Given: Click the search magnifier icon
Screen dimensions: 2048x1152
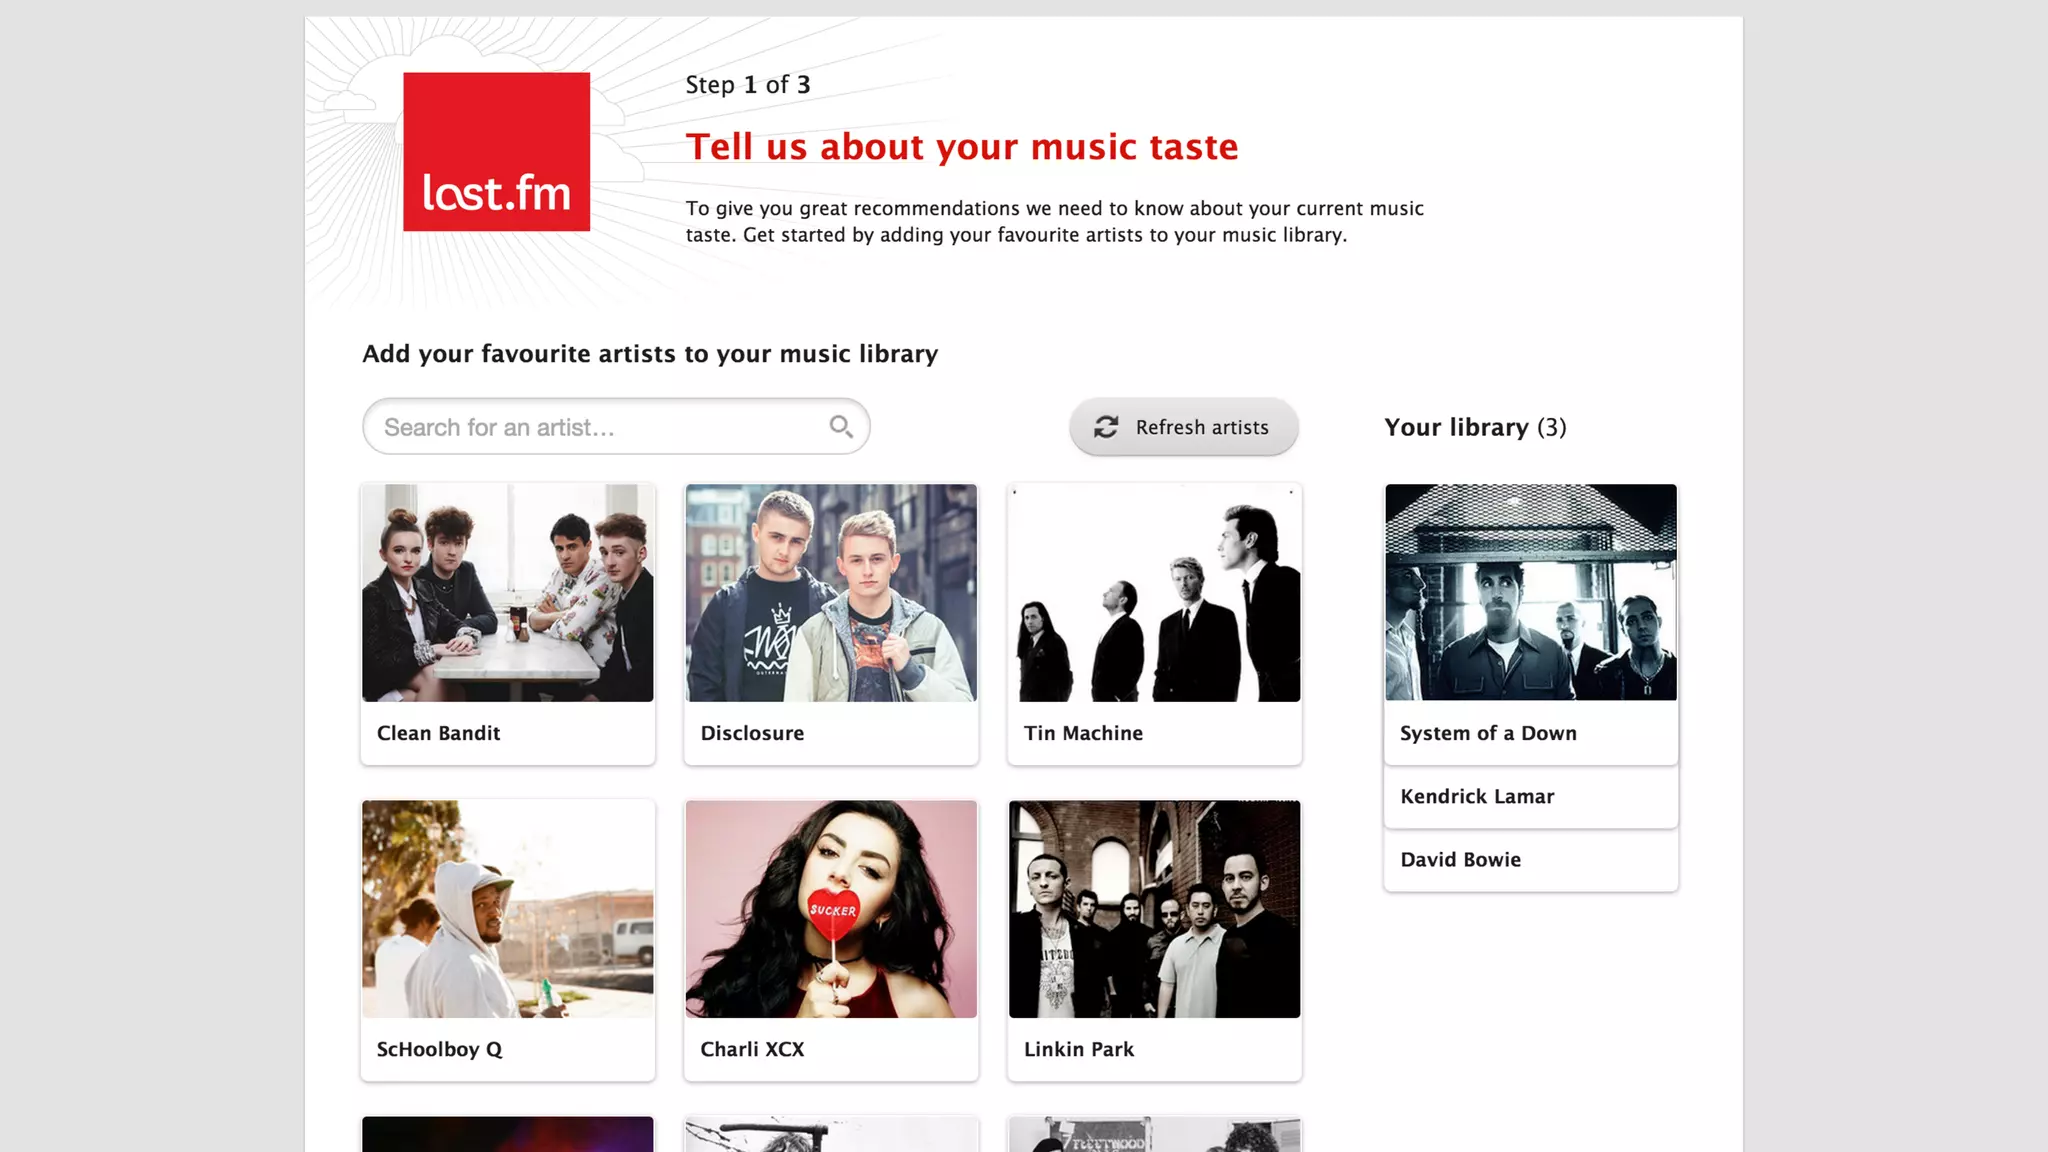Looking at the screenshot, I should (841, 427).
